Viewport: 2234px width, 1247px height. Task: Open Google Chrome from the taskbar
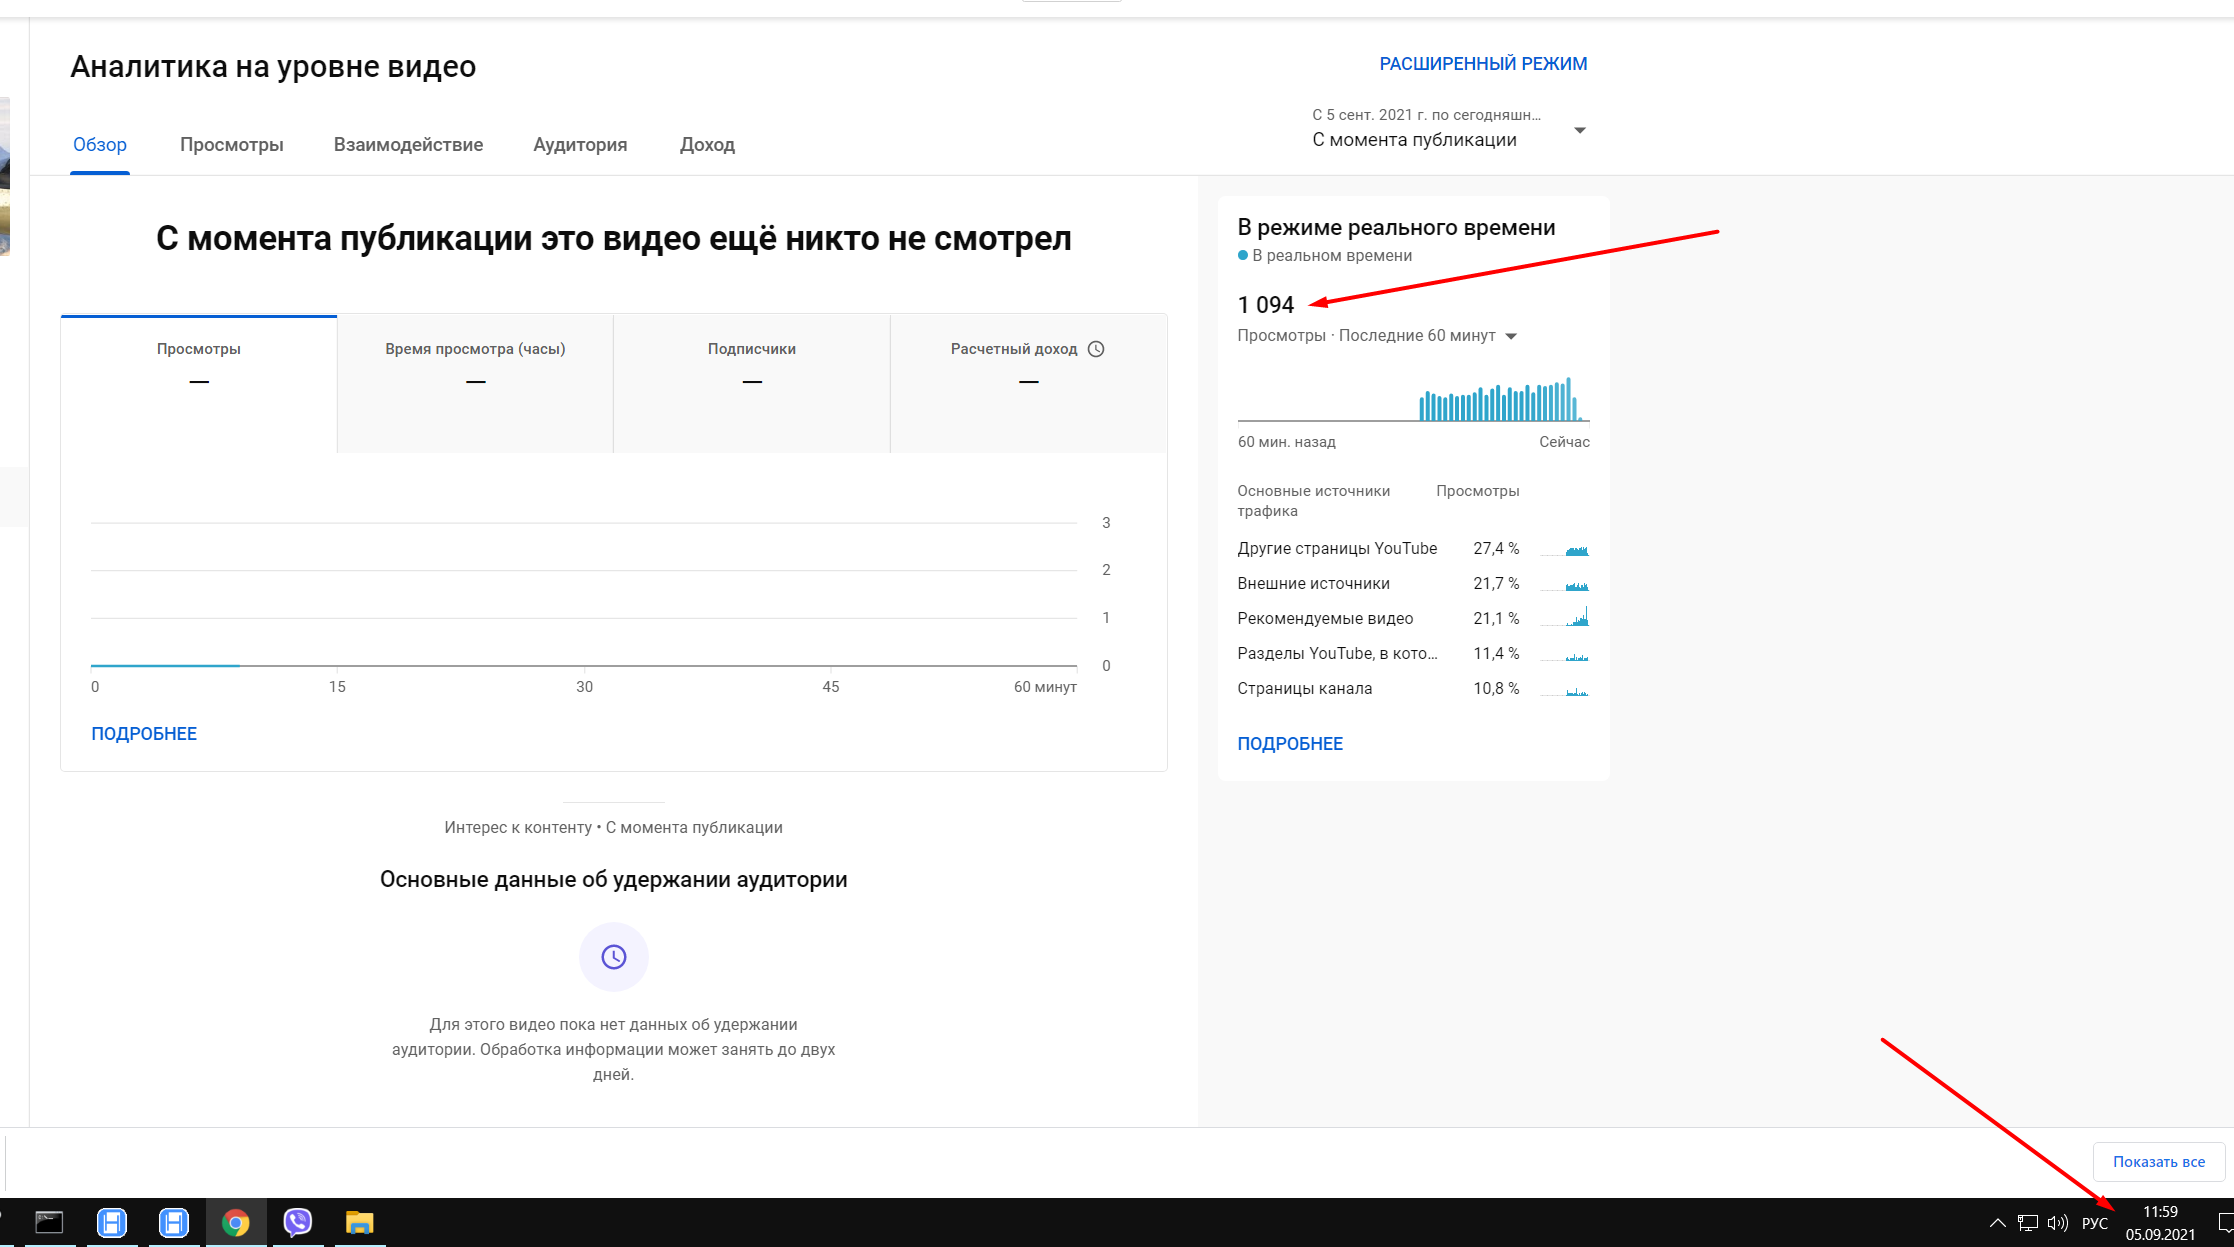pos(236,1222)
